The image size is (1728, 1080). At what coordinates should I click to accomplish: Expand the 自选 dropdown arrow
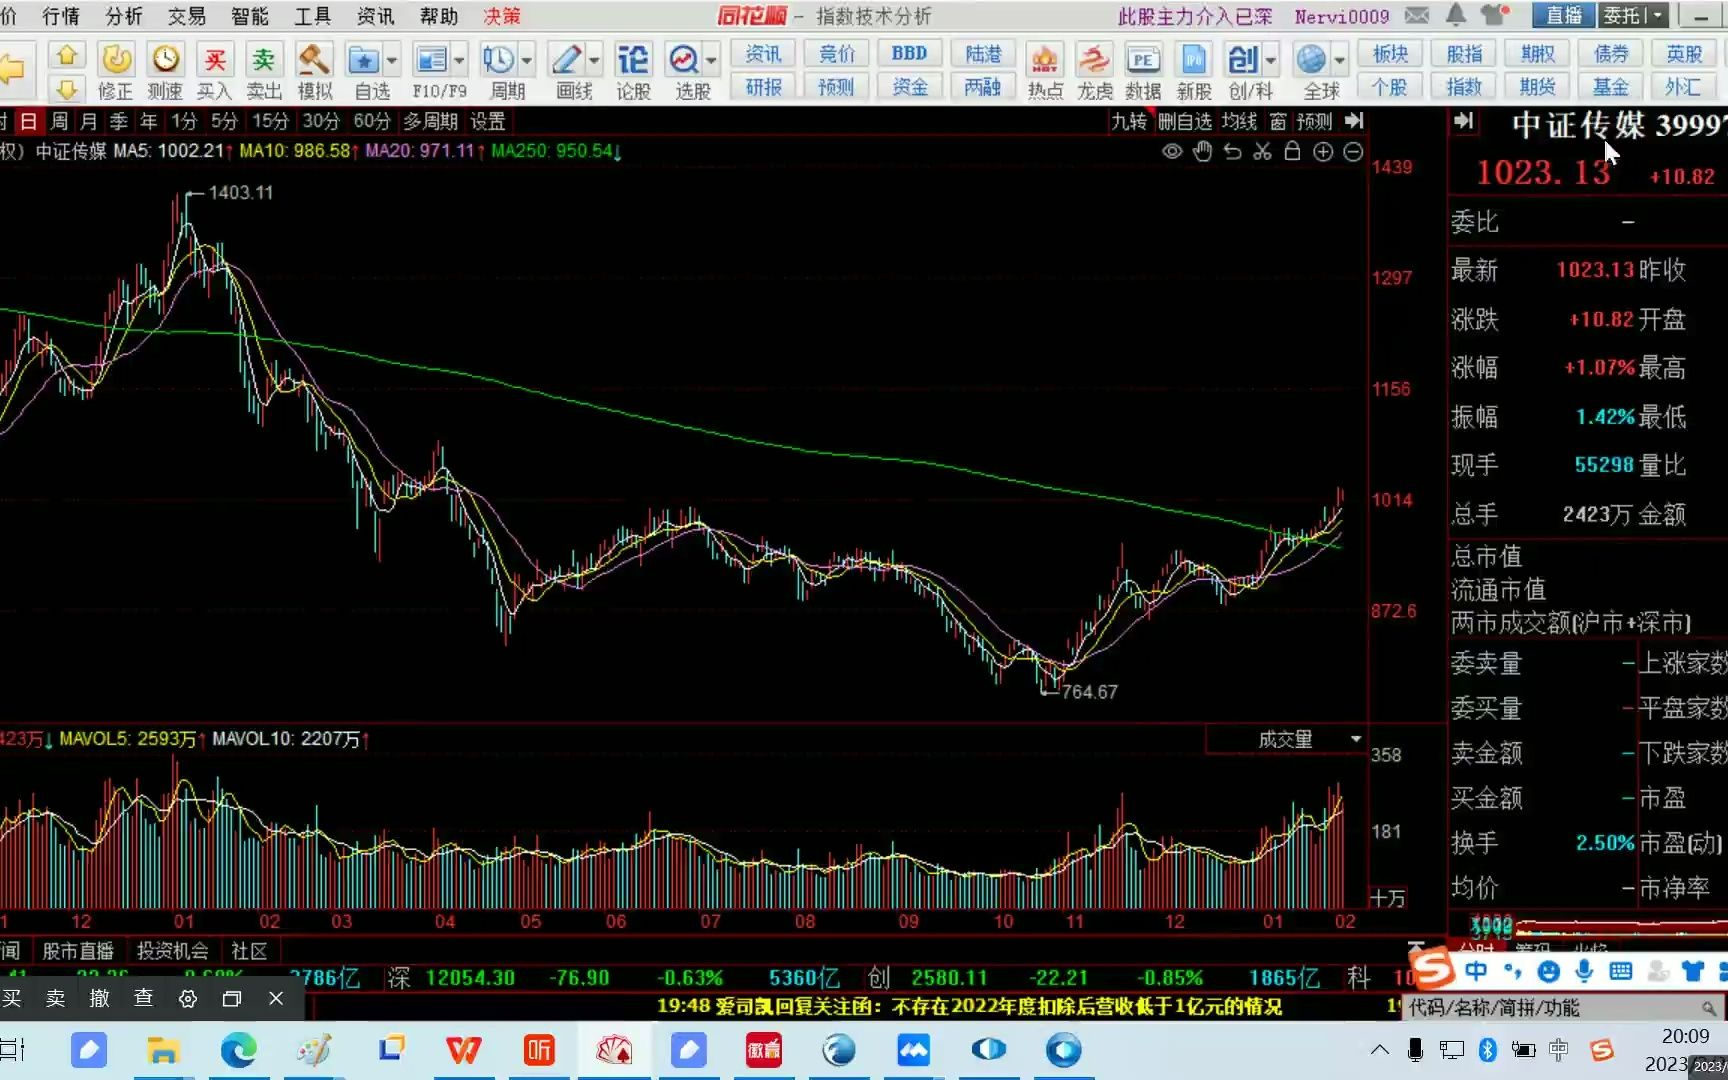point(392,61)
